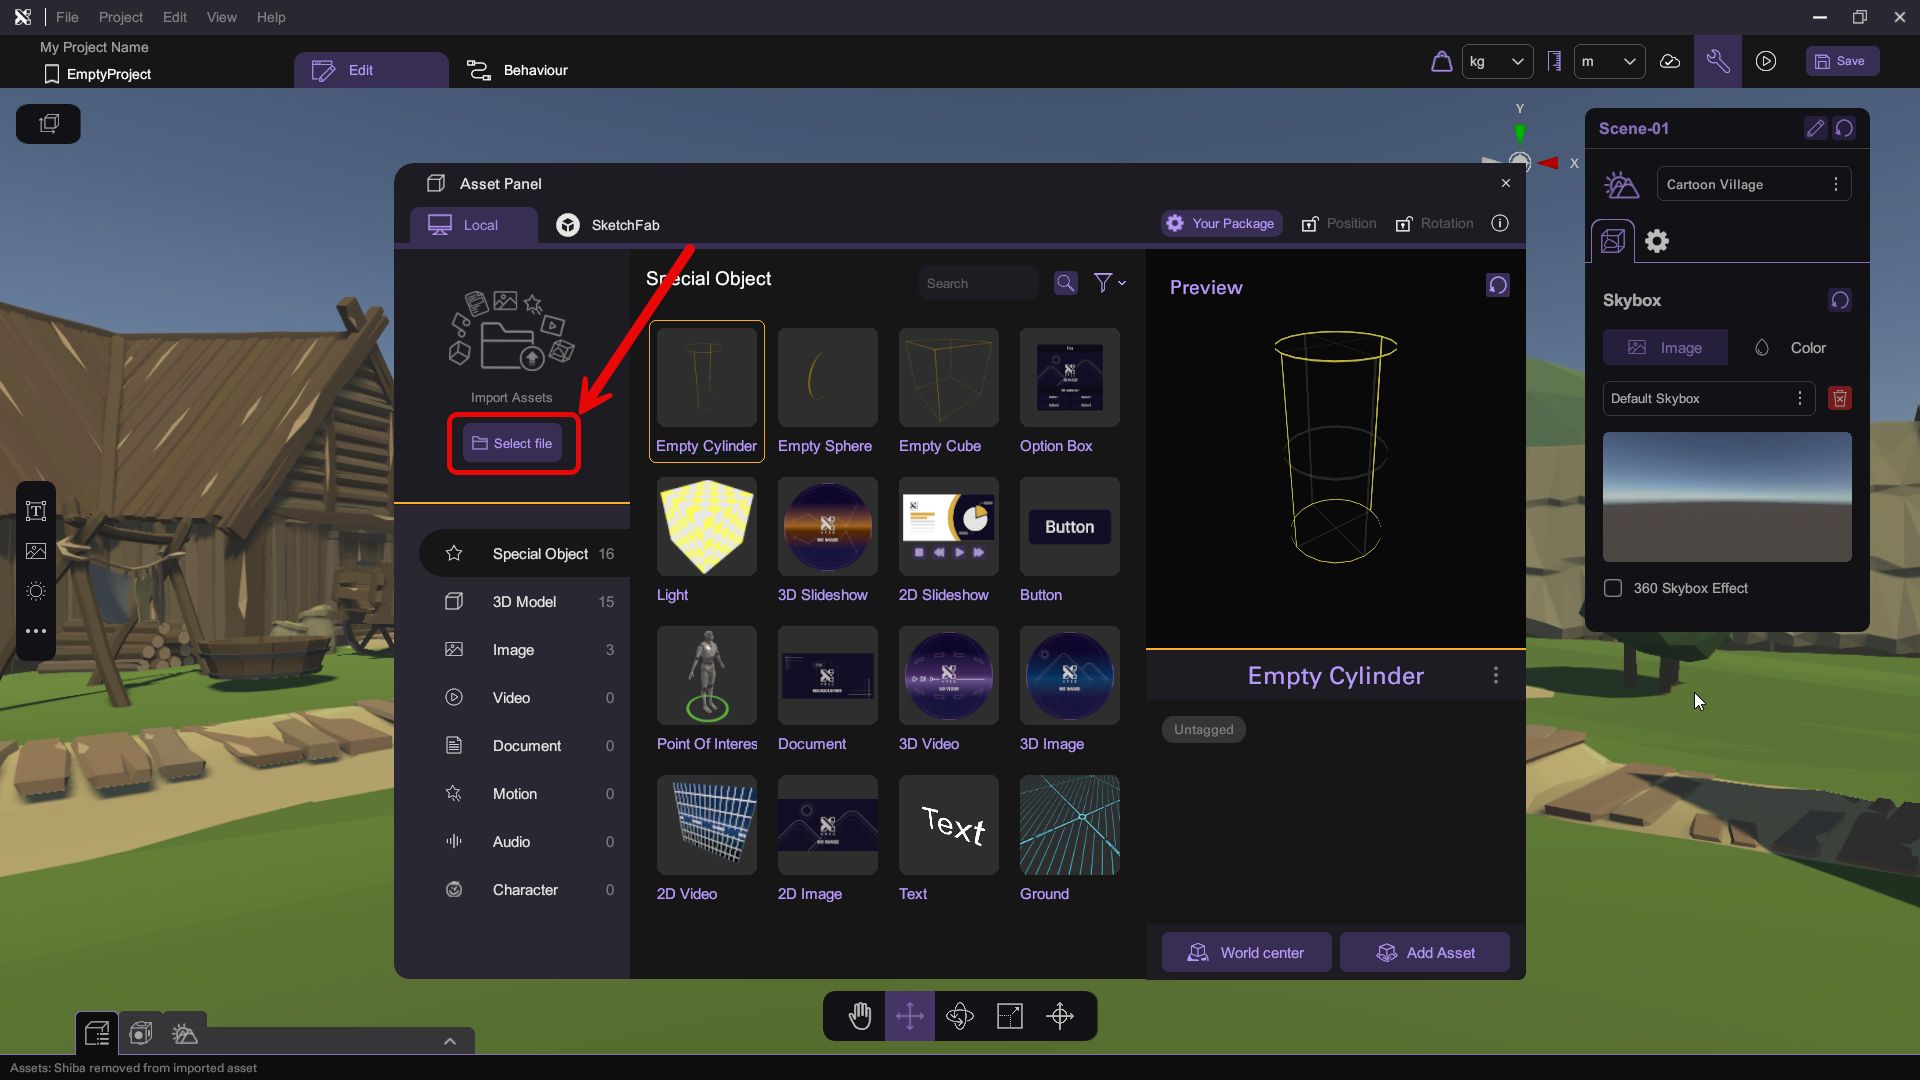Toggle the Rotation placement option
Viewport: 1920px width, 1080px height.
pos(1434,223)
